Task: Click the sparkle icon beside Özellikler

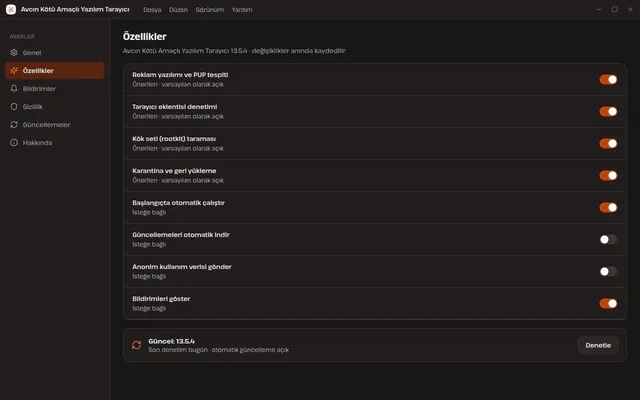Action: point(14,71)
